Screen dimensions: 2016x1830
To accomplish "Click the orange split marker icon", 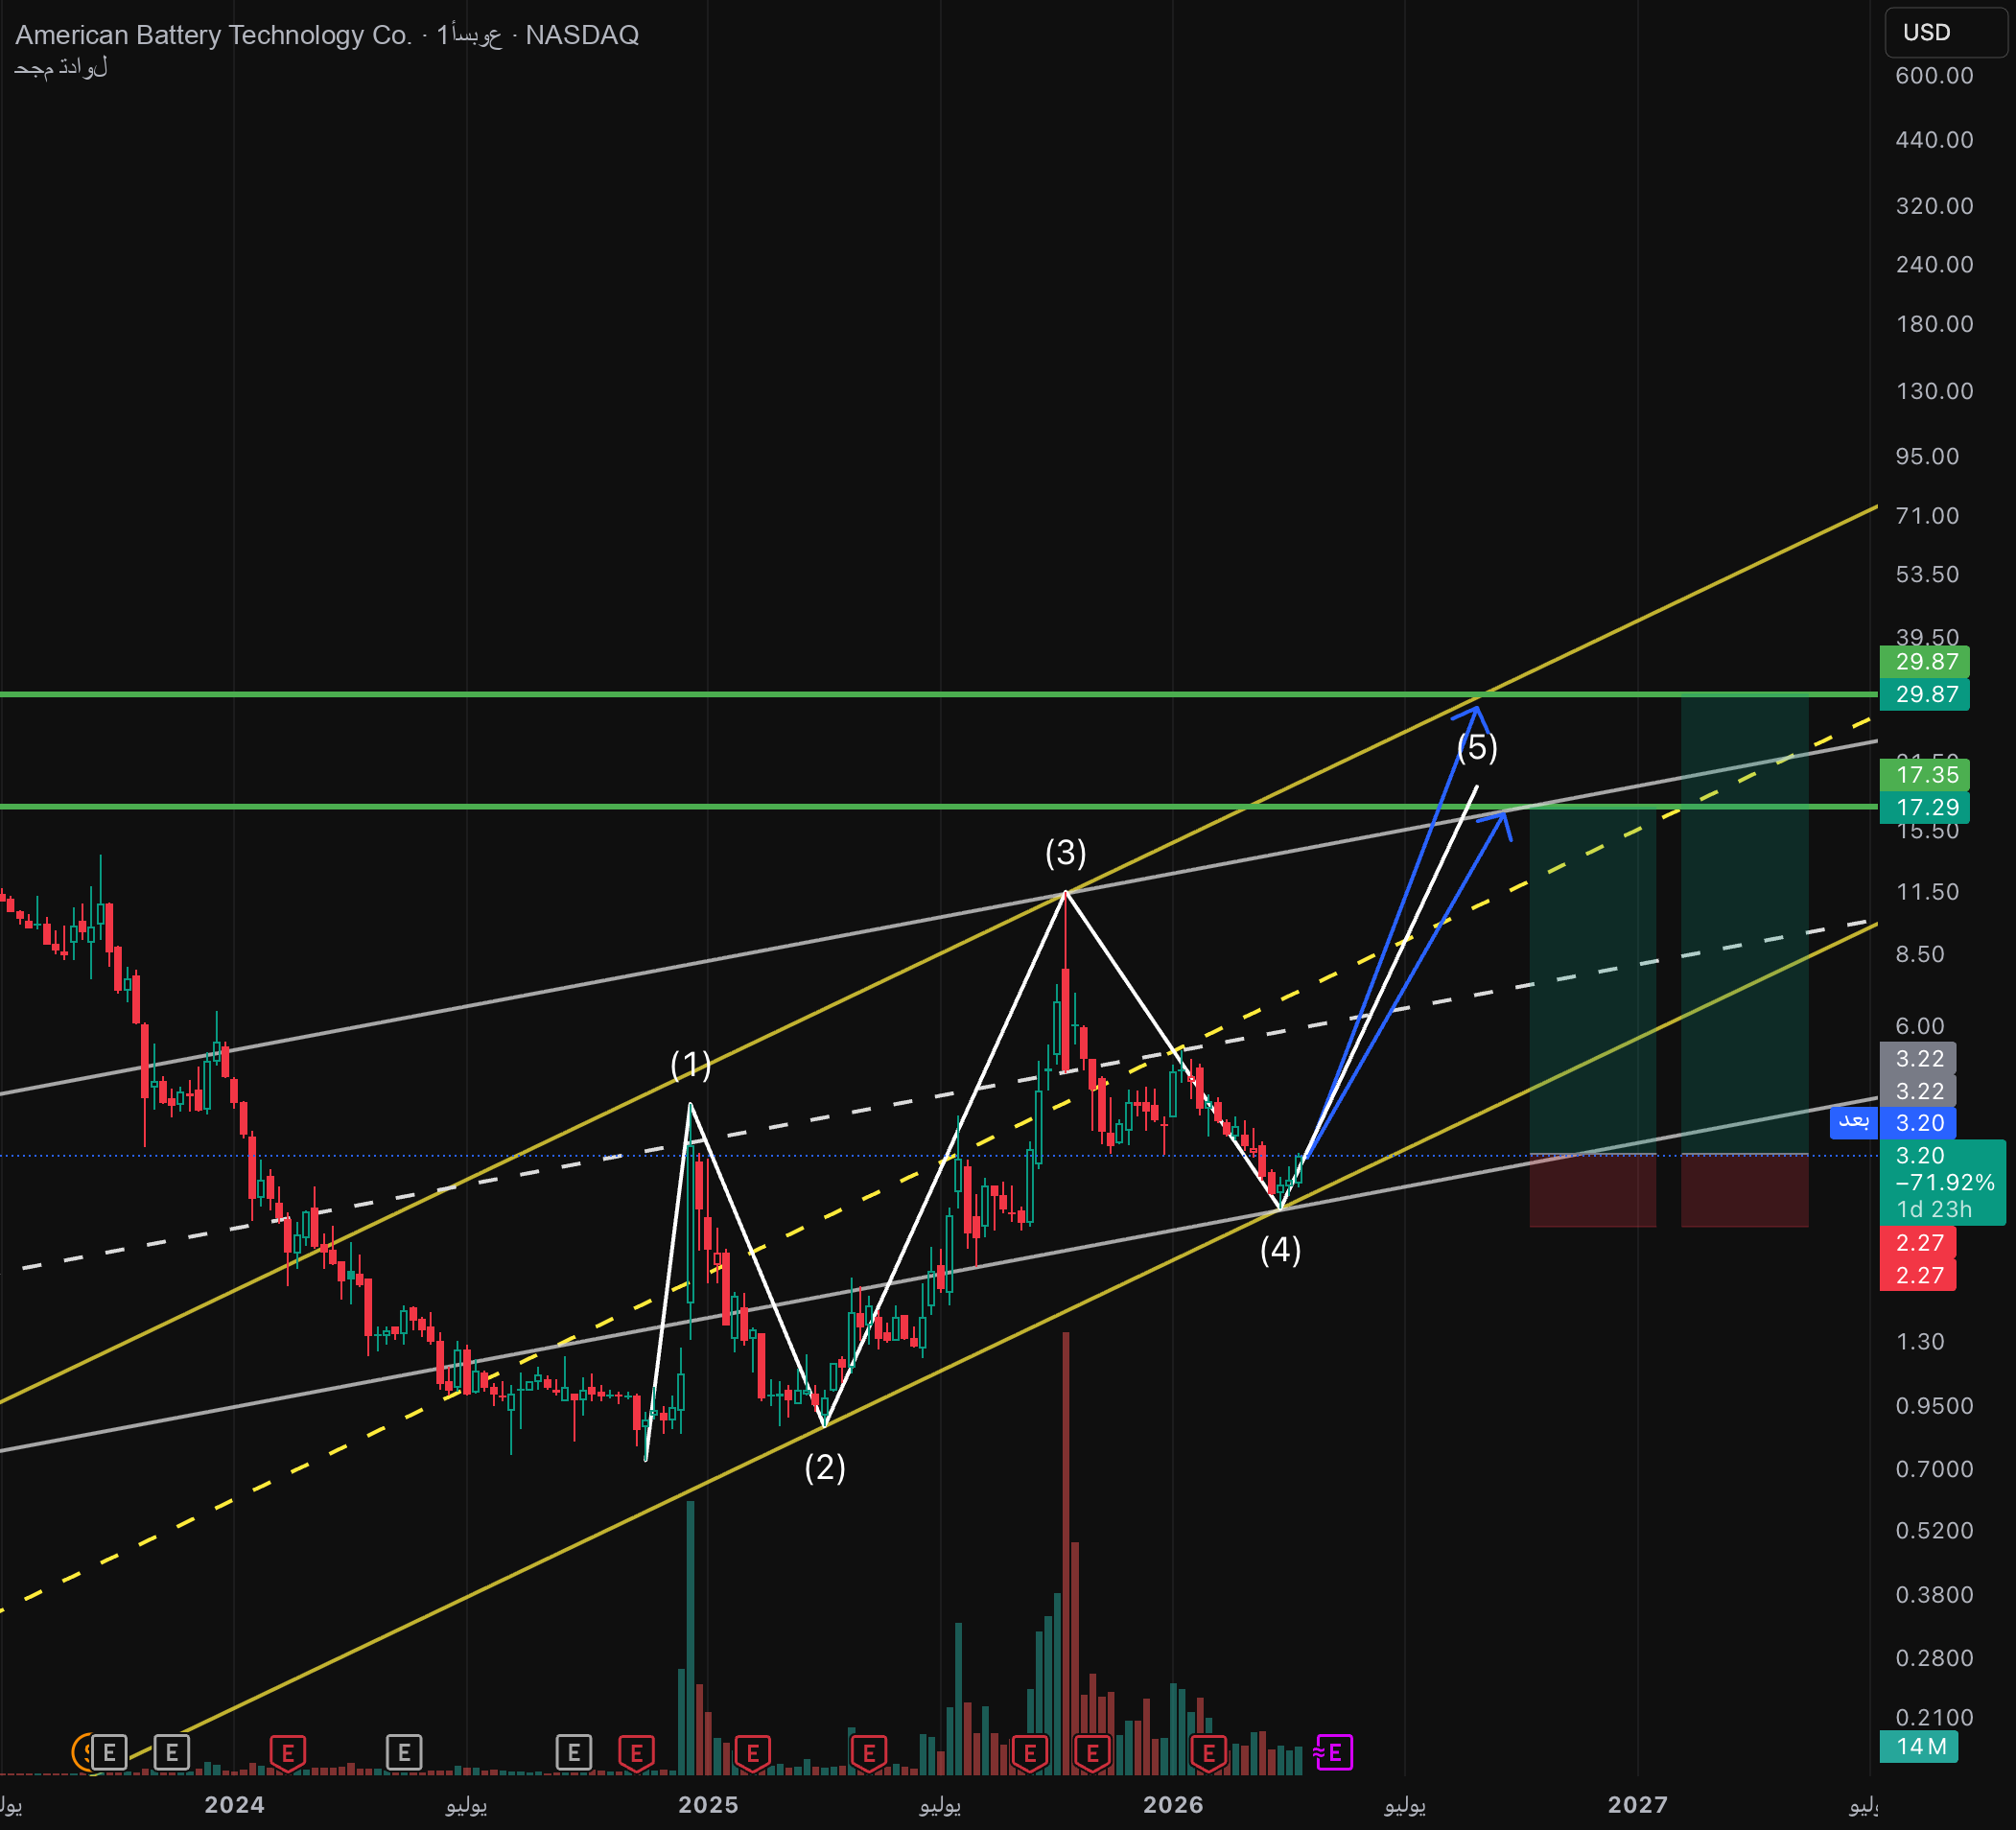I will point(82,1752).
